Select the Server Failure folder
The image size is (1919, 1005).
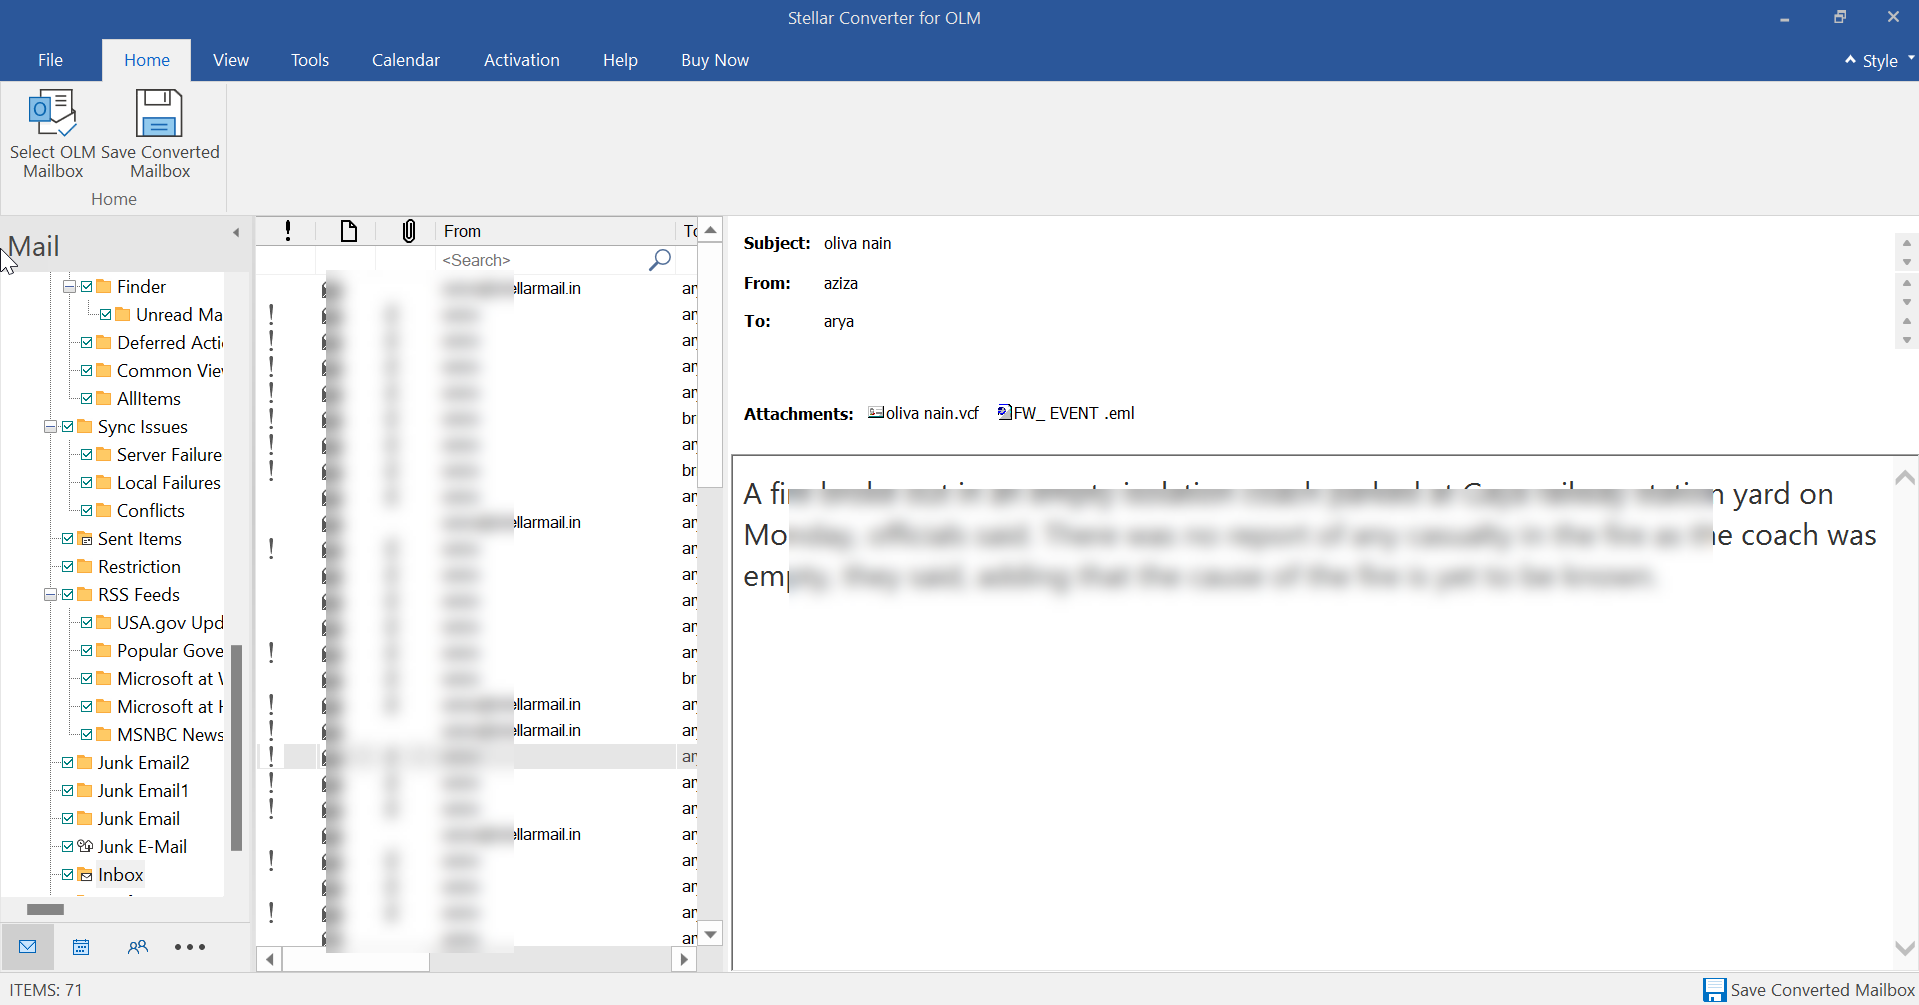(169, 455)
